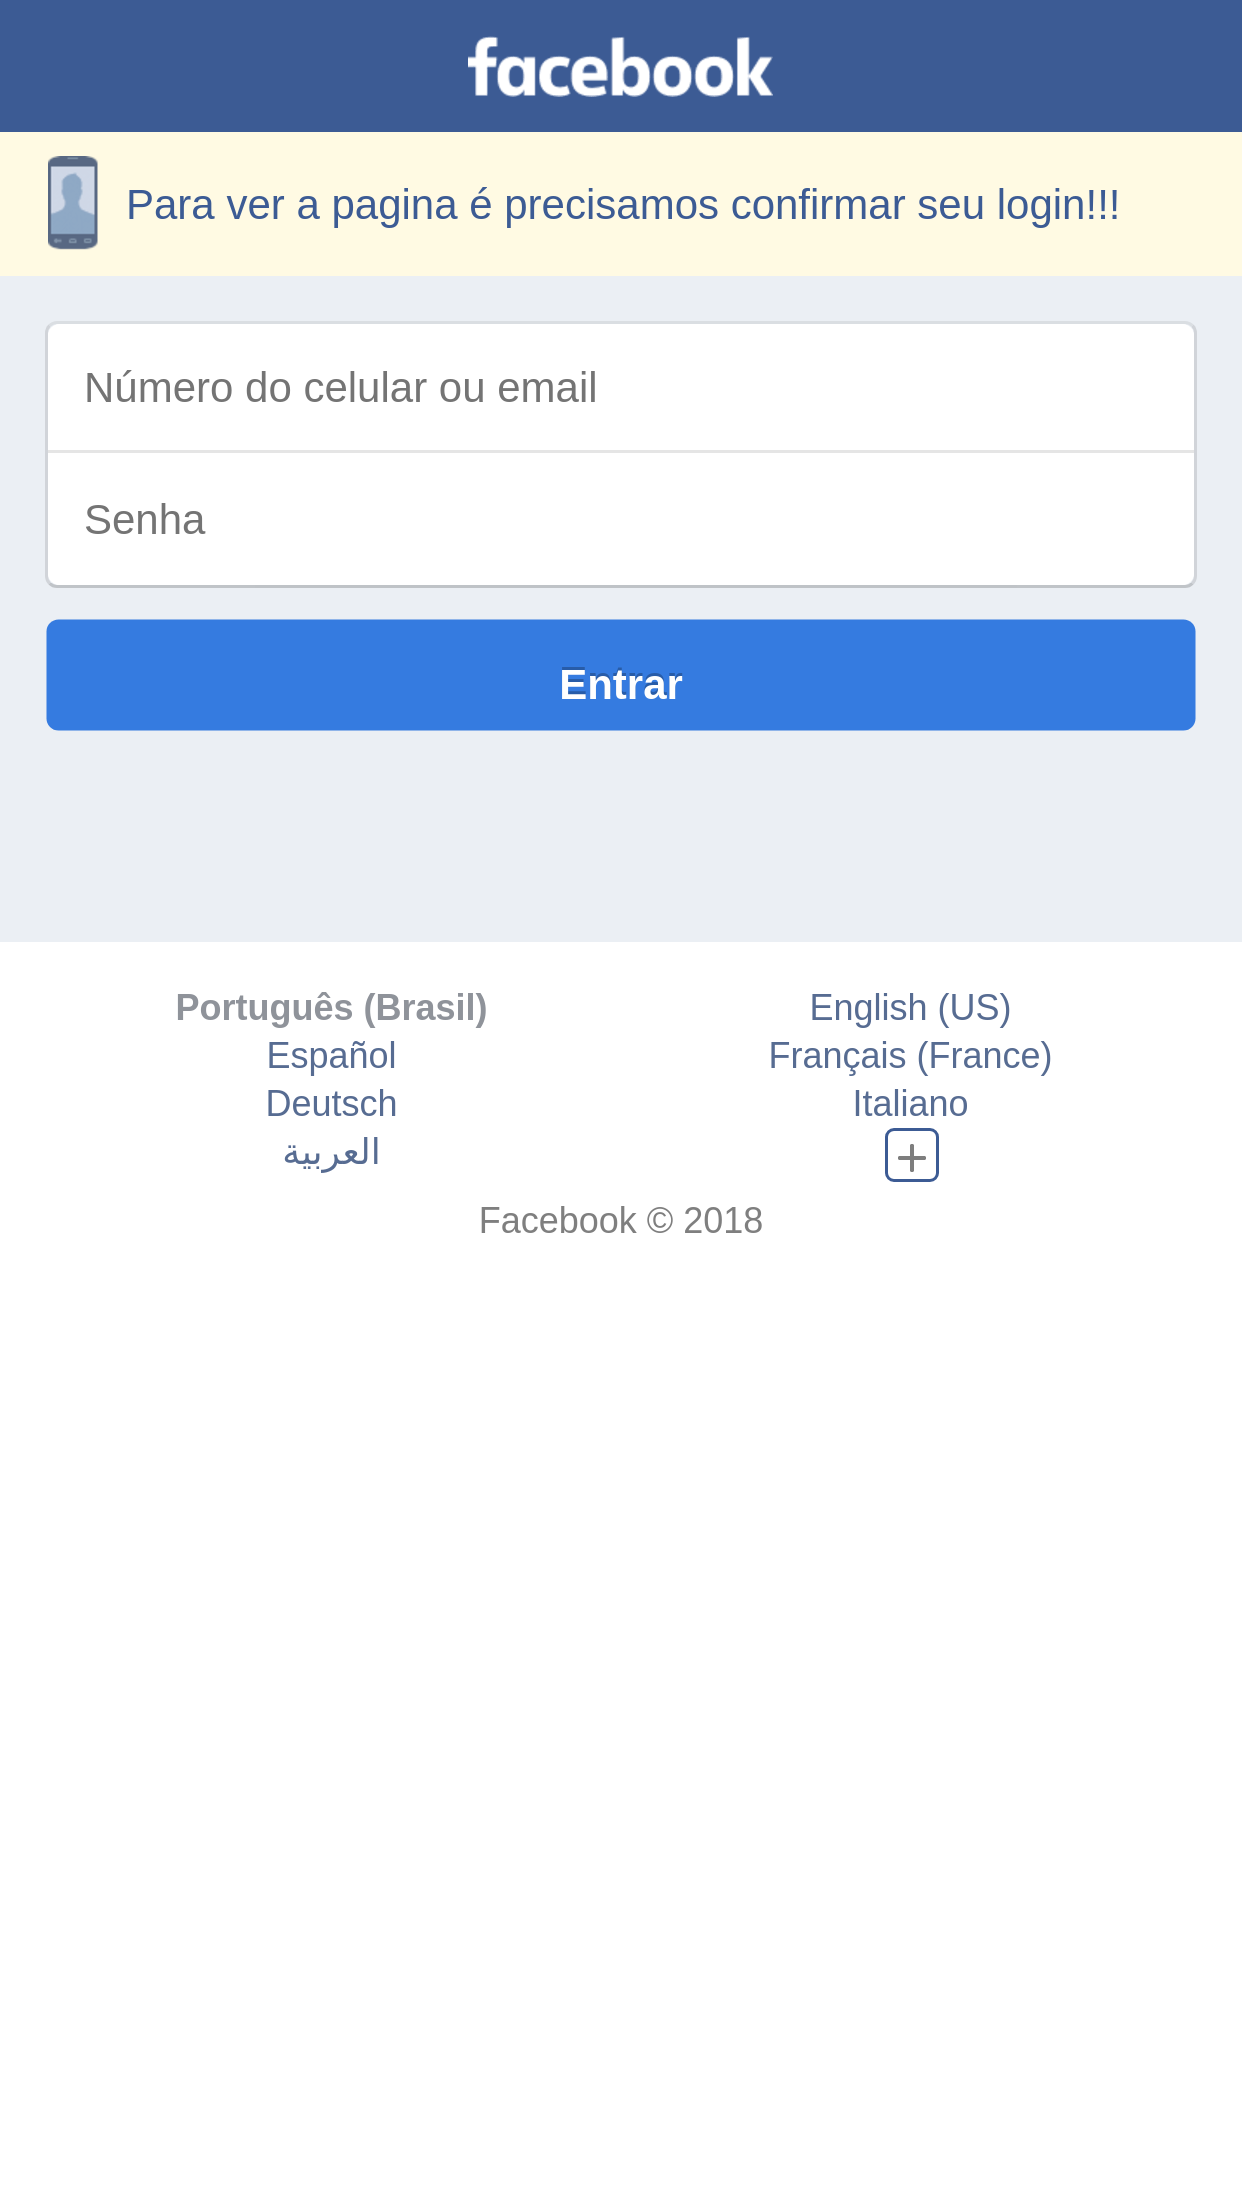Switch language to English (US)

point(910,1008)
